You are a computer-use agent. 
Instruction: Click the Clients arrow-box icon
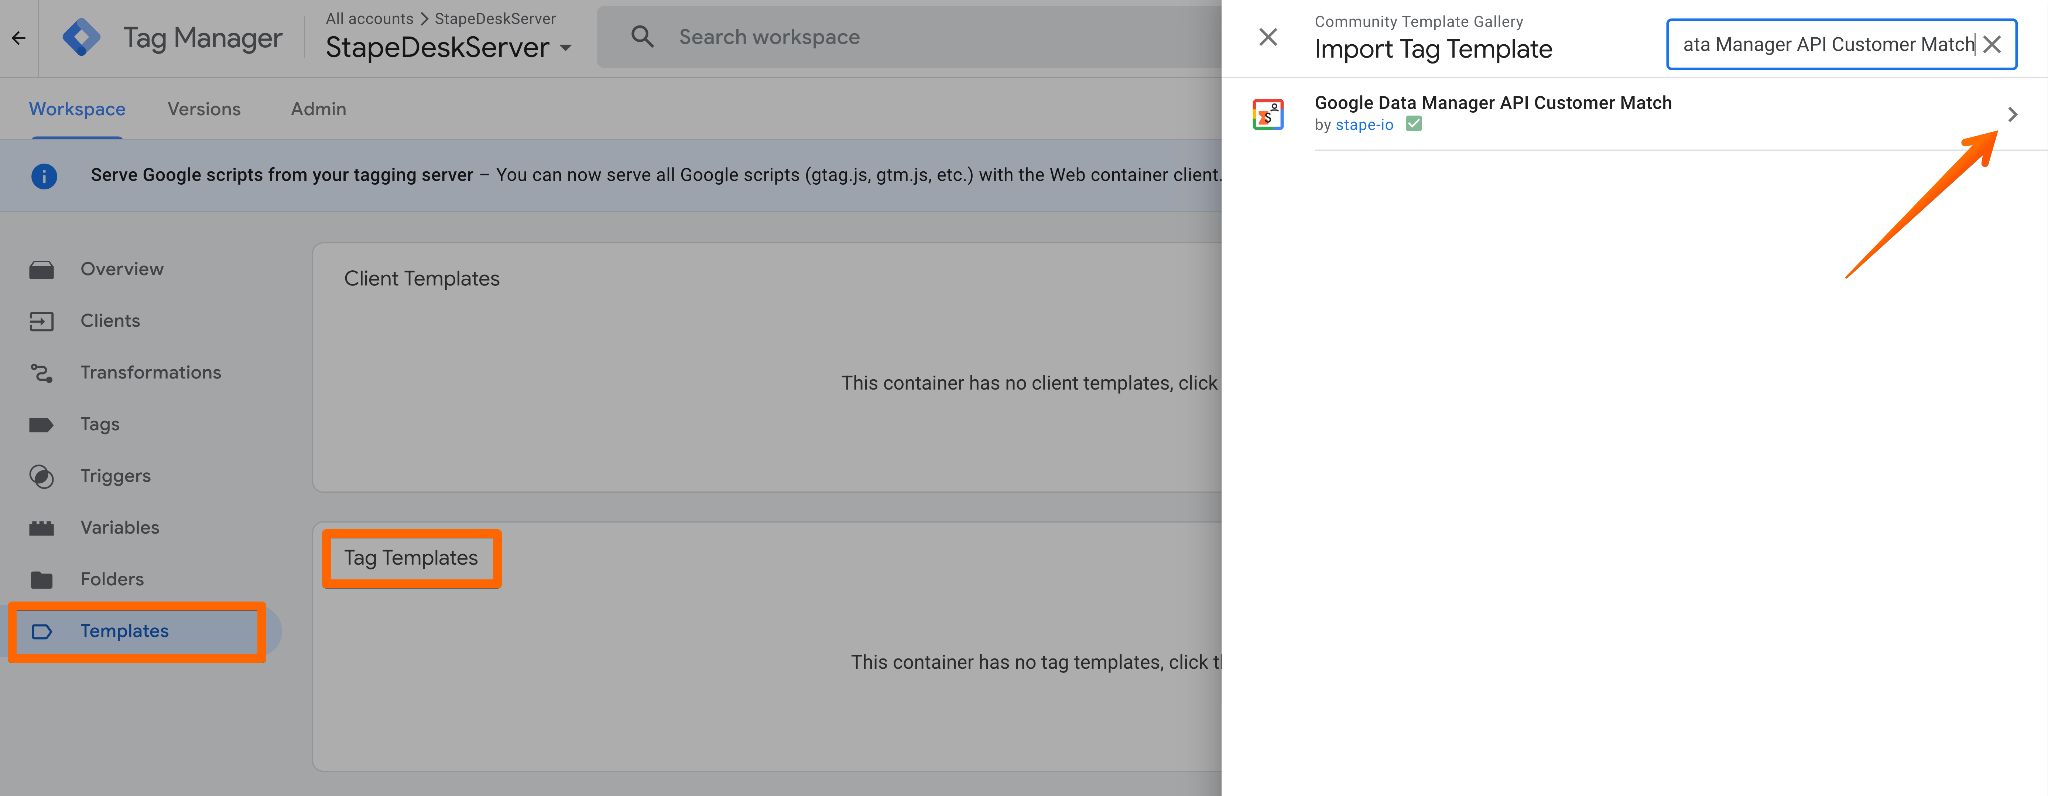click(x=41, y=321)
